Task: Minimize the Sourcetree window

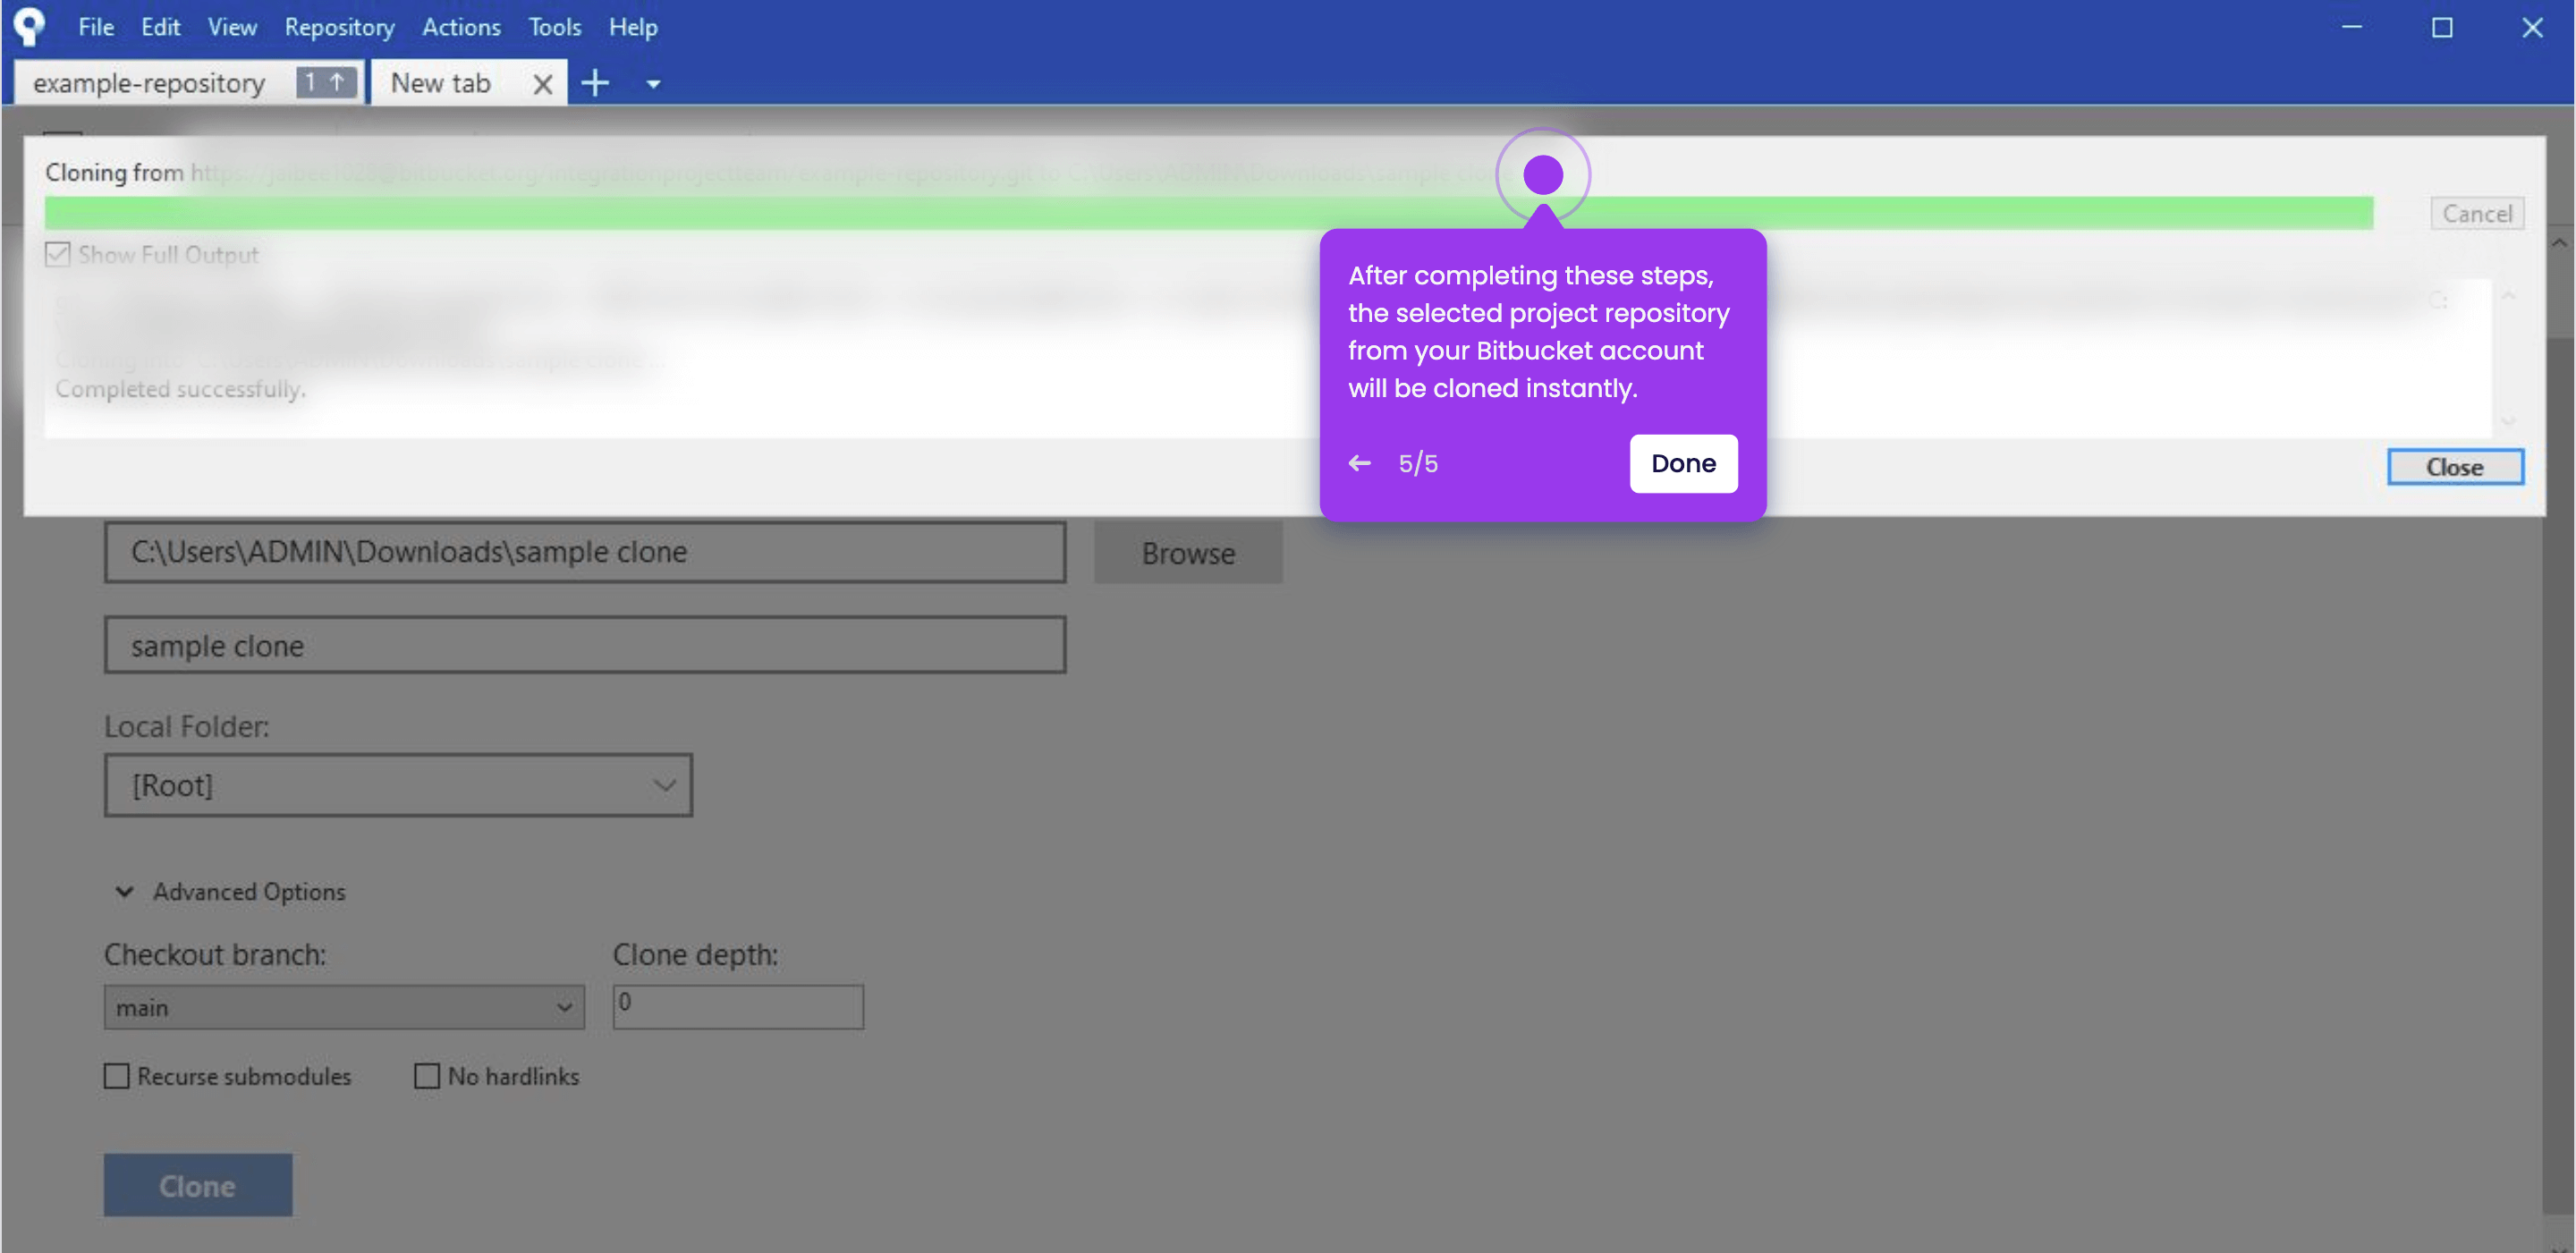Action: click(2351, 27)
